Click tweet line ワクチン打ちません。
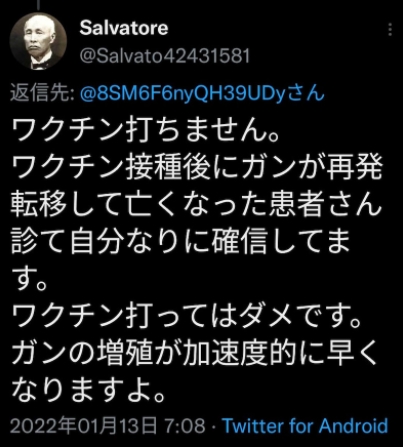This screenshot has width=403, height=447. (146, 131)
